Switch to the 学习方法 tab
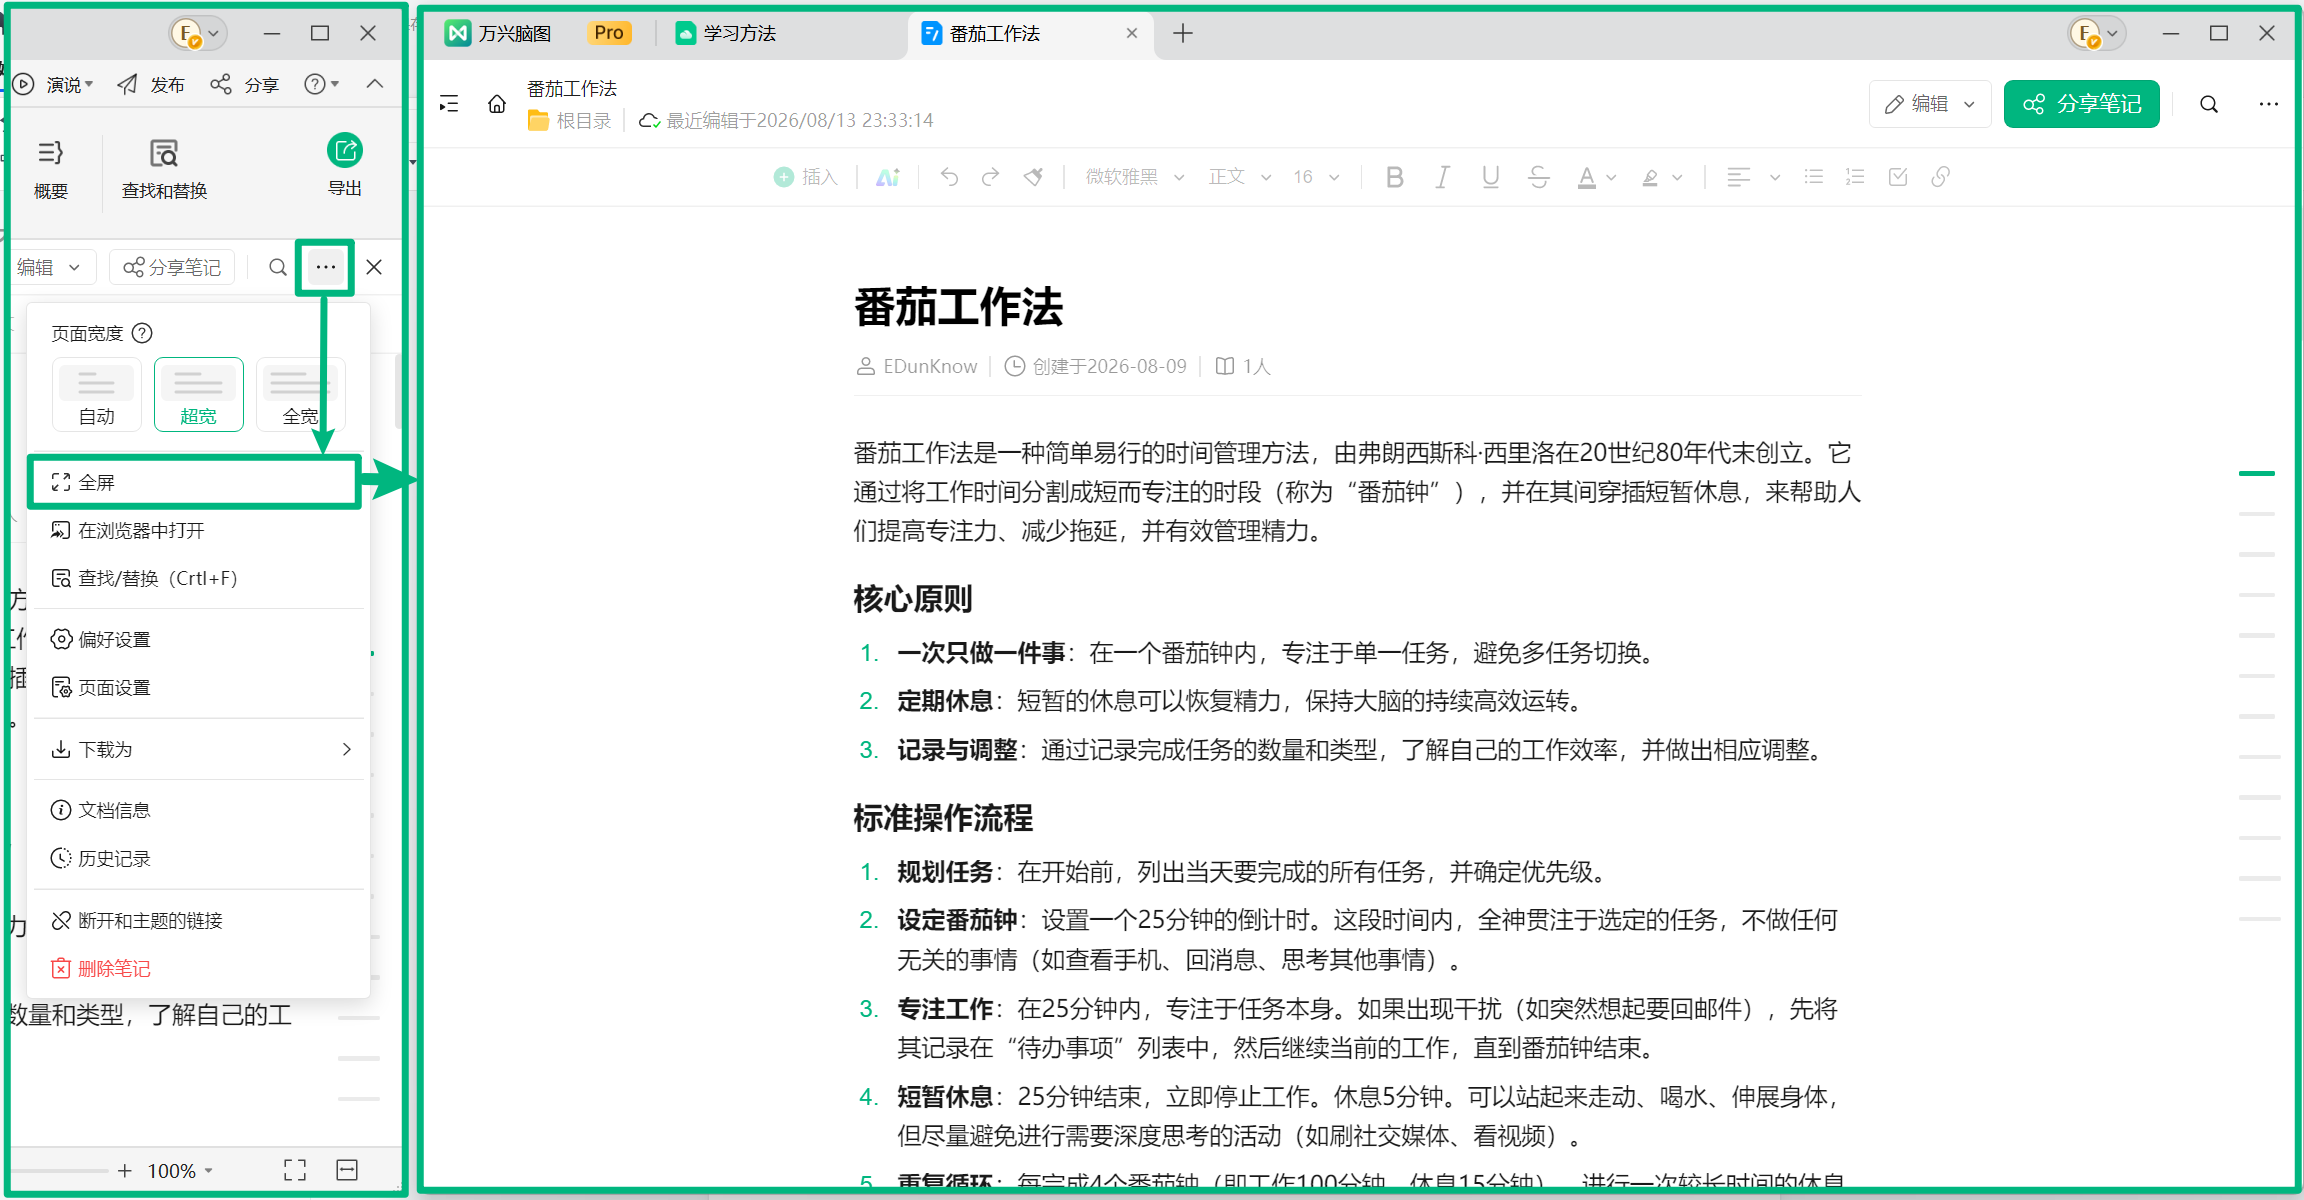 coord(726,33)
